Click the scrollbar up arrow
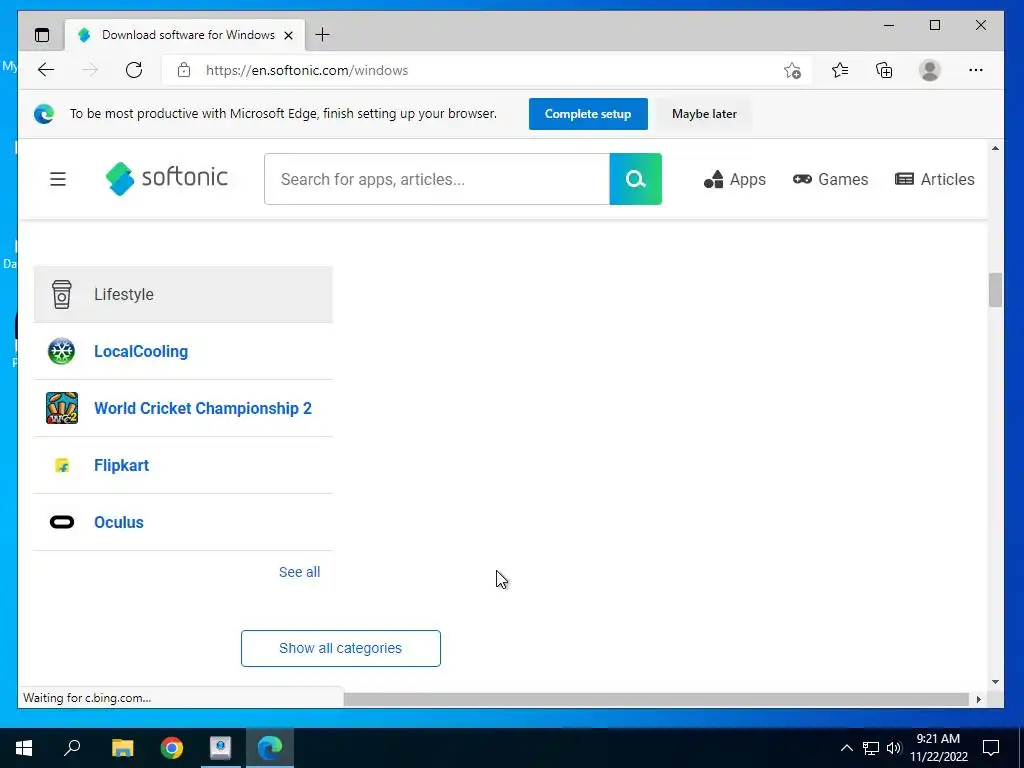The height and width of the screenshot is (768, 1024). click(995, 148)
